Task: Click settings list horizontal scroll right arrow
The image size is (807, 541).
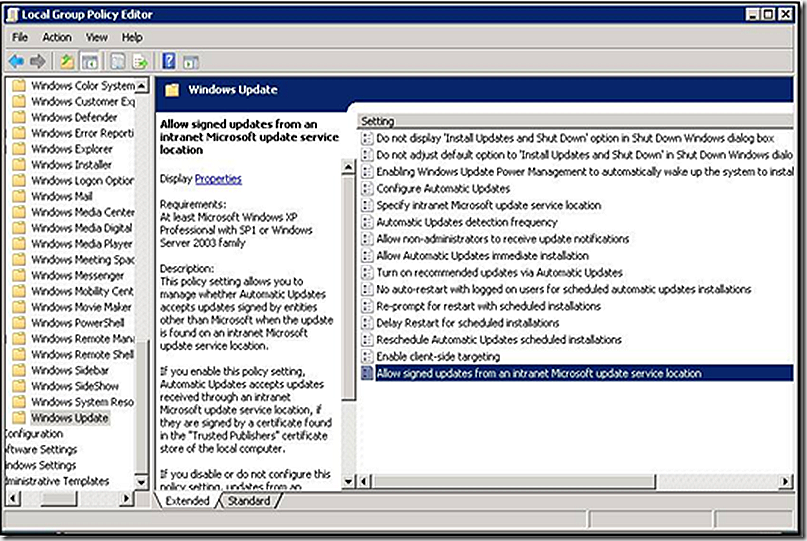Action: [785, 481]
